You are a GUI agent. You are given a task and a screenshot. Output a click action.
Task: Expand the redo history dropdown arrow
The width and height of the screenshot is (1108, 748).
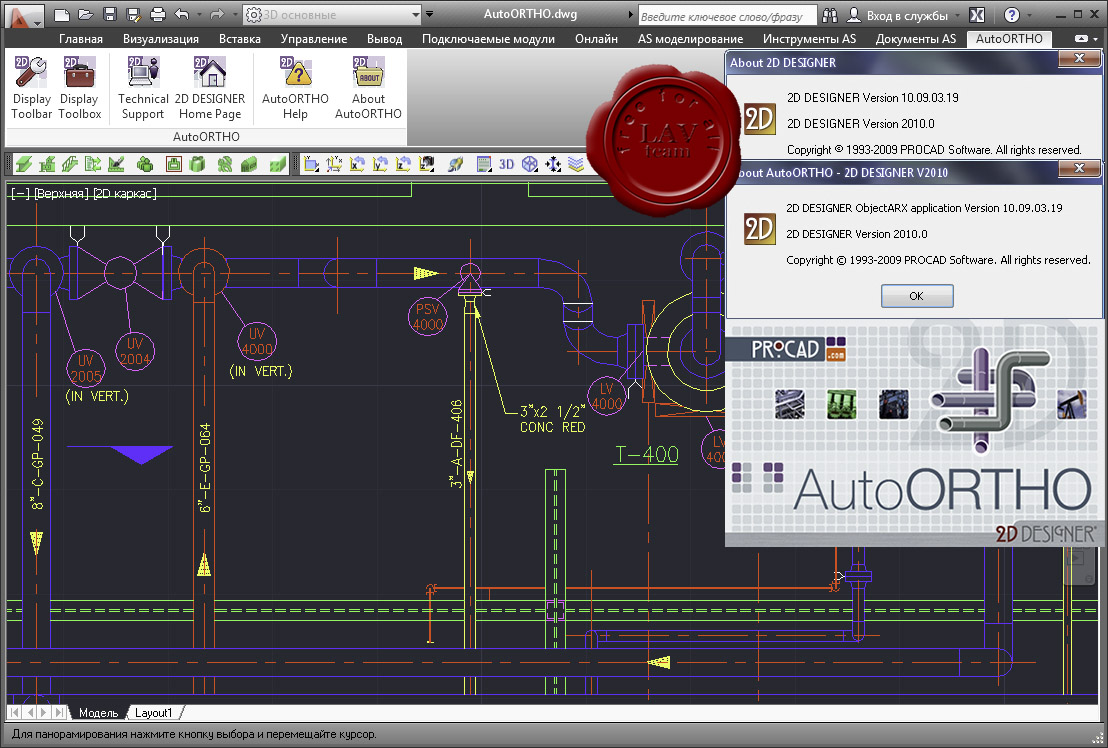click(x=235, y=14)
